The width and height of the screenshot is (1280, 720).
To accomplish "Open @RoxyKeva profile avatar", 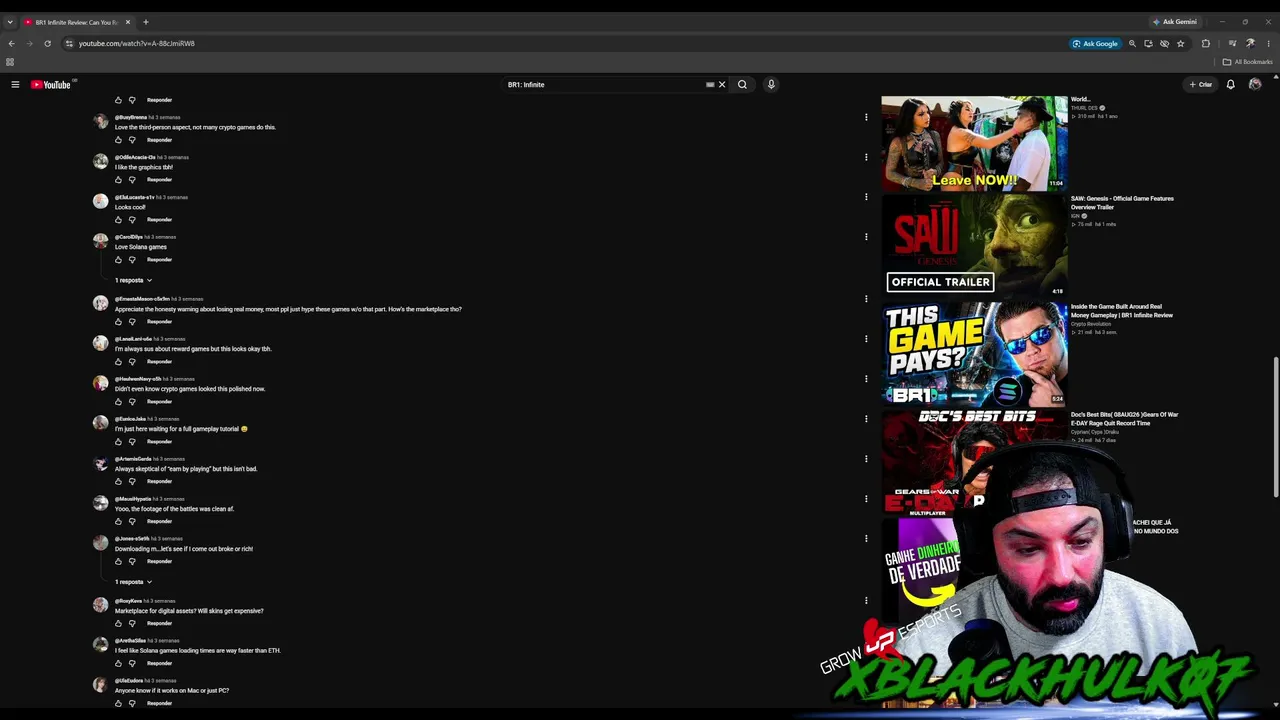I will [x=100, y=605].
